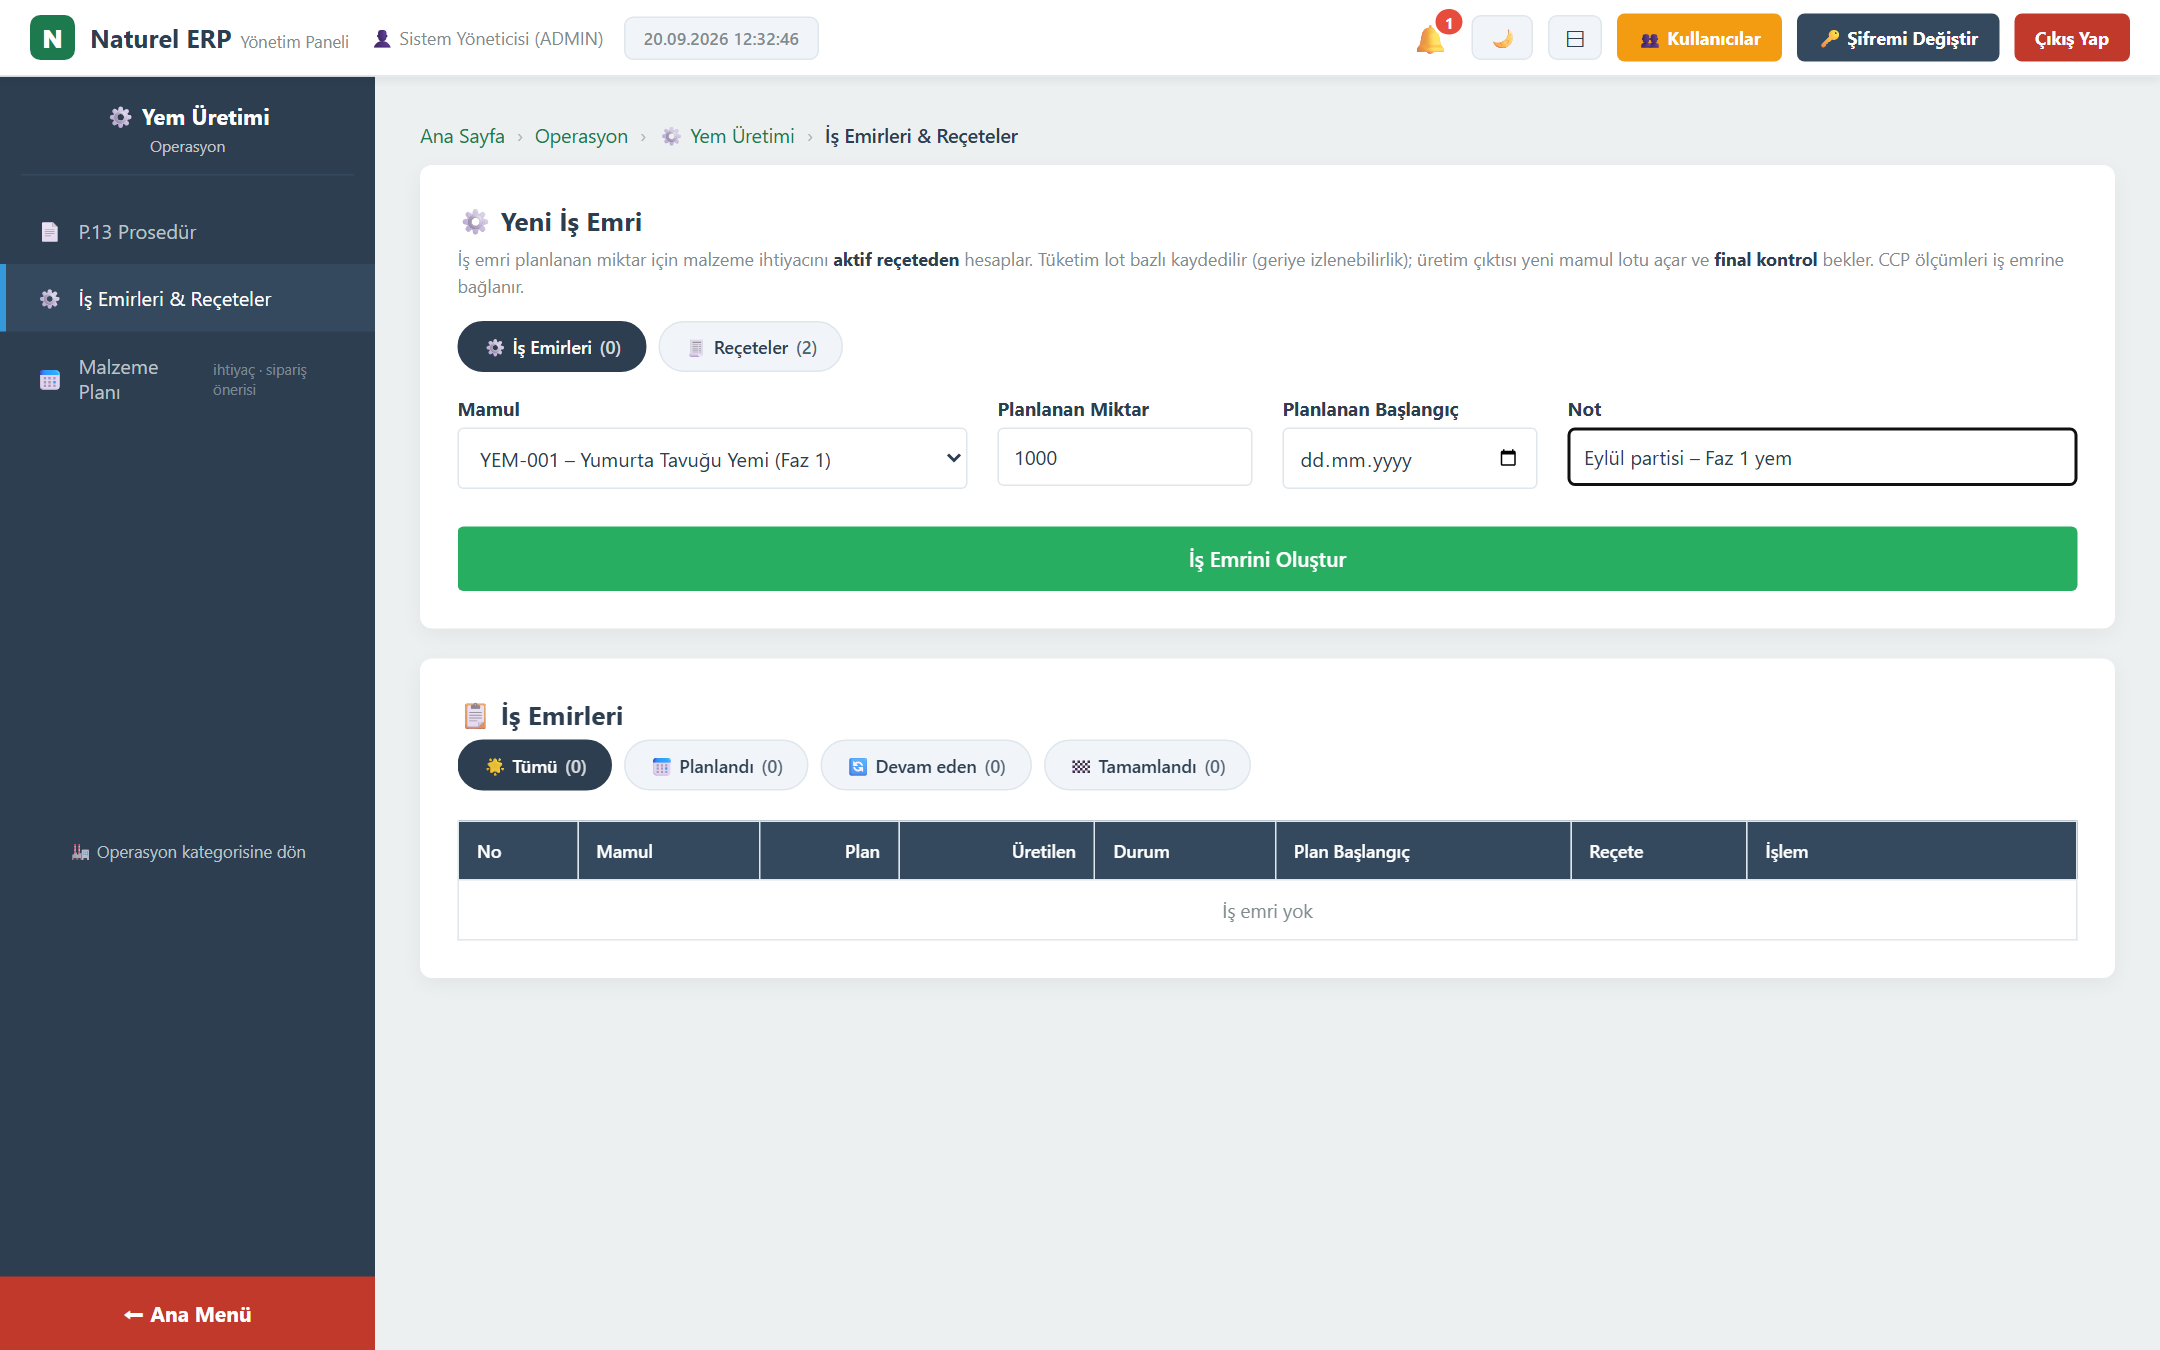2160x1350 pixels.
Task: Switch to the Reçeteler tab
Action: click(750, 347)
